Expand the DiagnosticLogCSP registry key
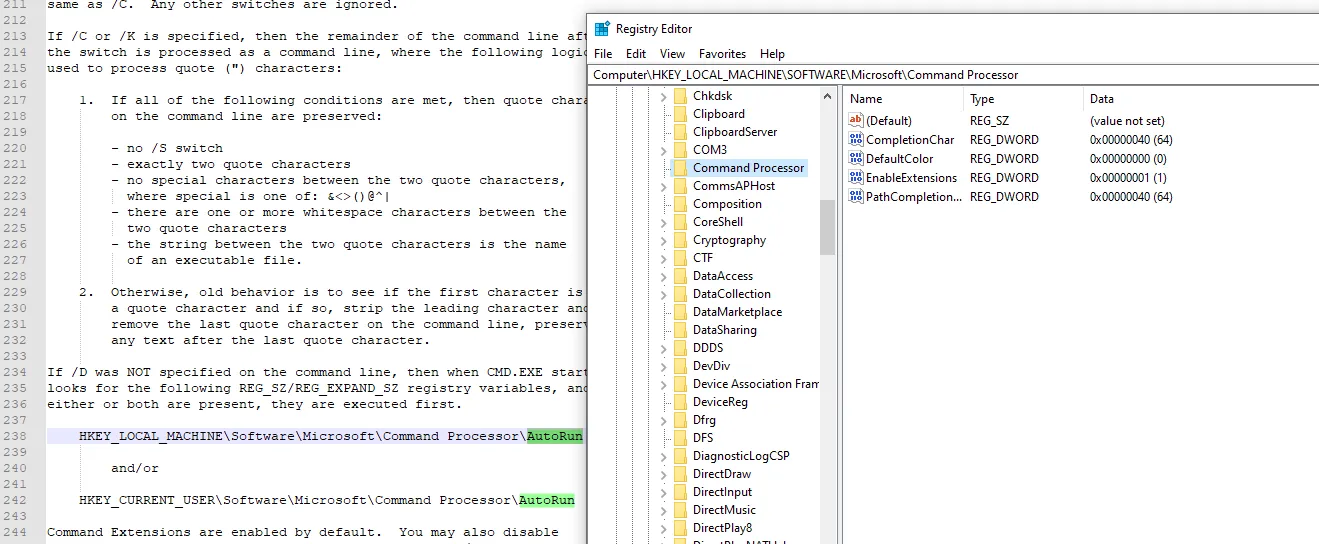1319x544 pixels. pos(663,456)
